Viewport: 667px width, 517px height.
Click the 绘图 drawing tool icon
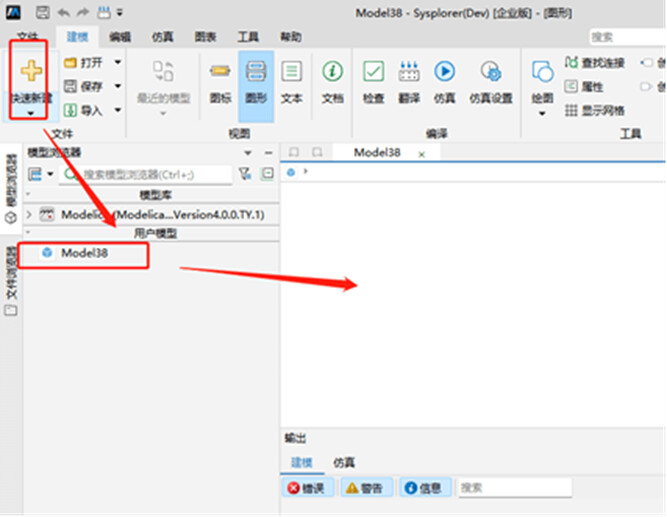click(x=542, y=71)
